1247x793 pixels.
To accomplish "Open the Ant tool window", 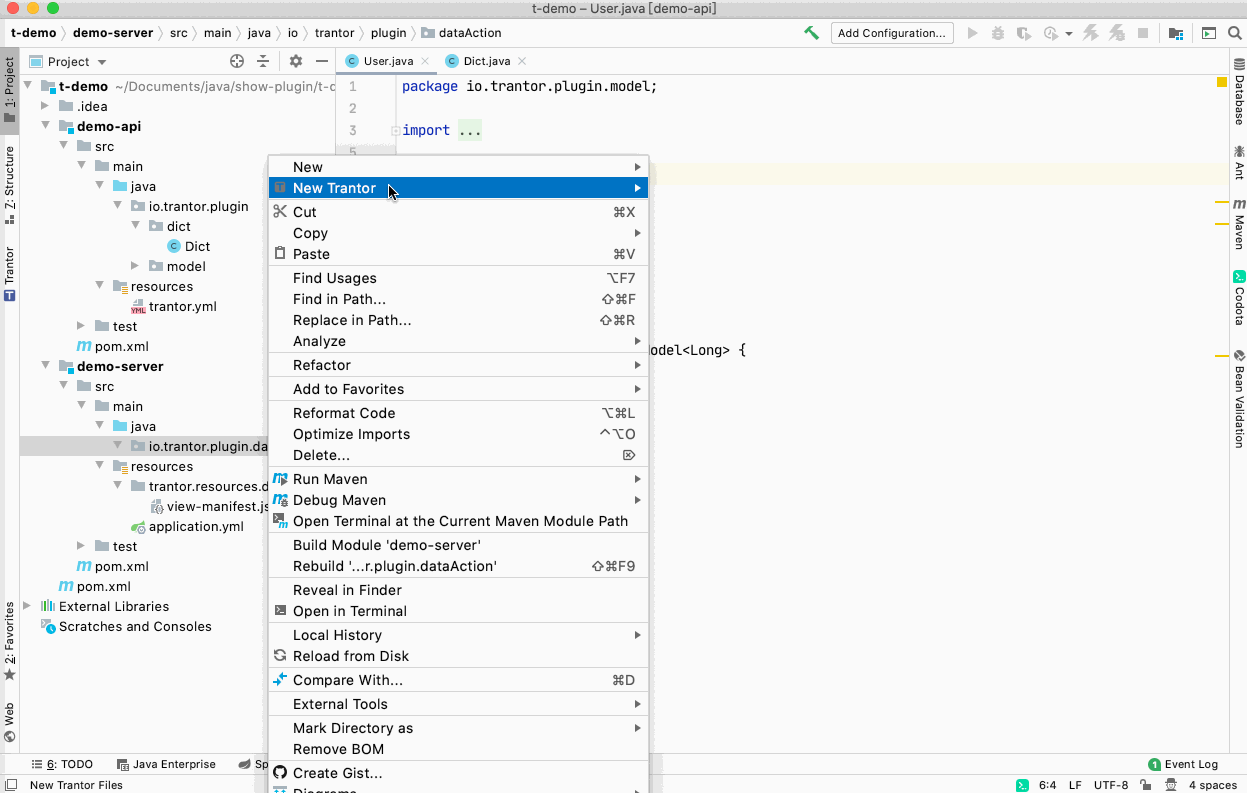I will 1239,161.
